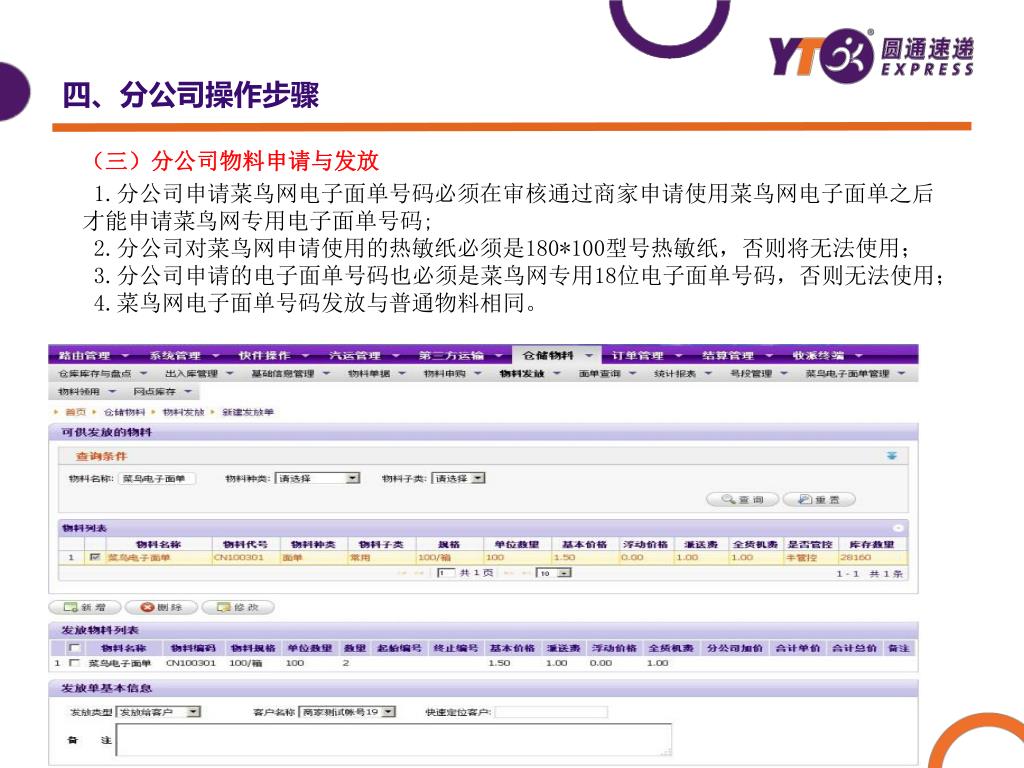This screenshot has height=768, width=1024.
Task: Click the 合计总价 column header
Action: tap(854, 648)
